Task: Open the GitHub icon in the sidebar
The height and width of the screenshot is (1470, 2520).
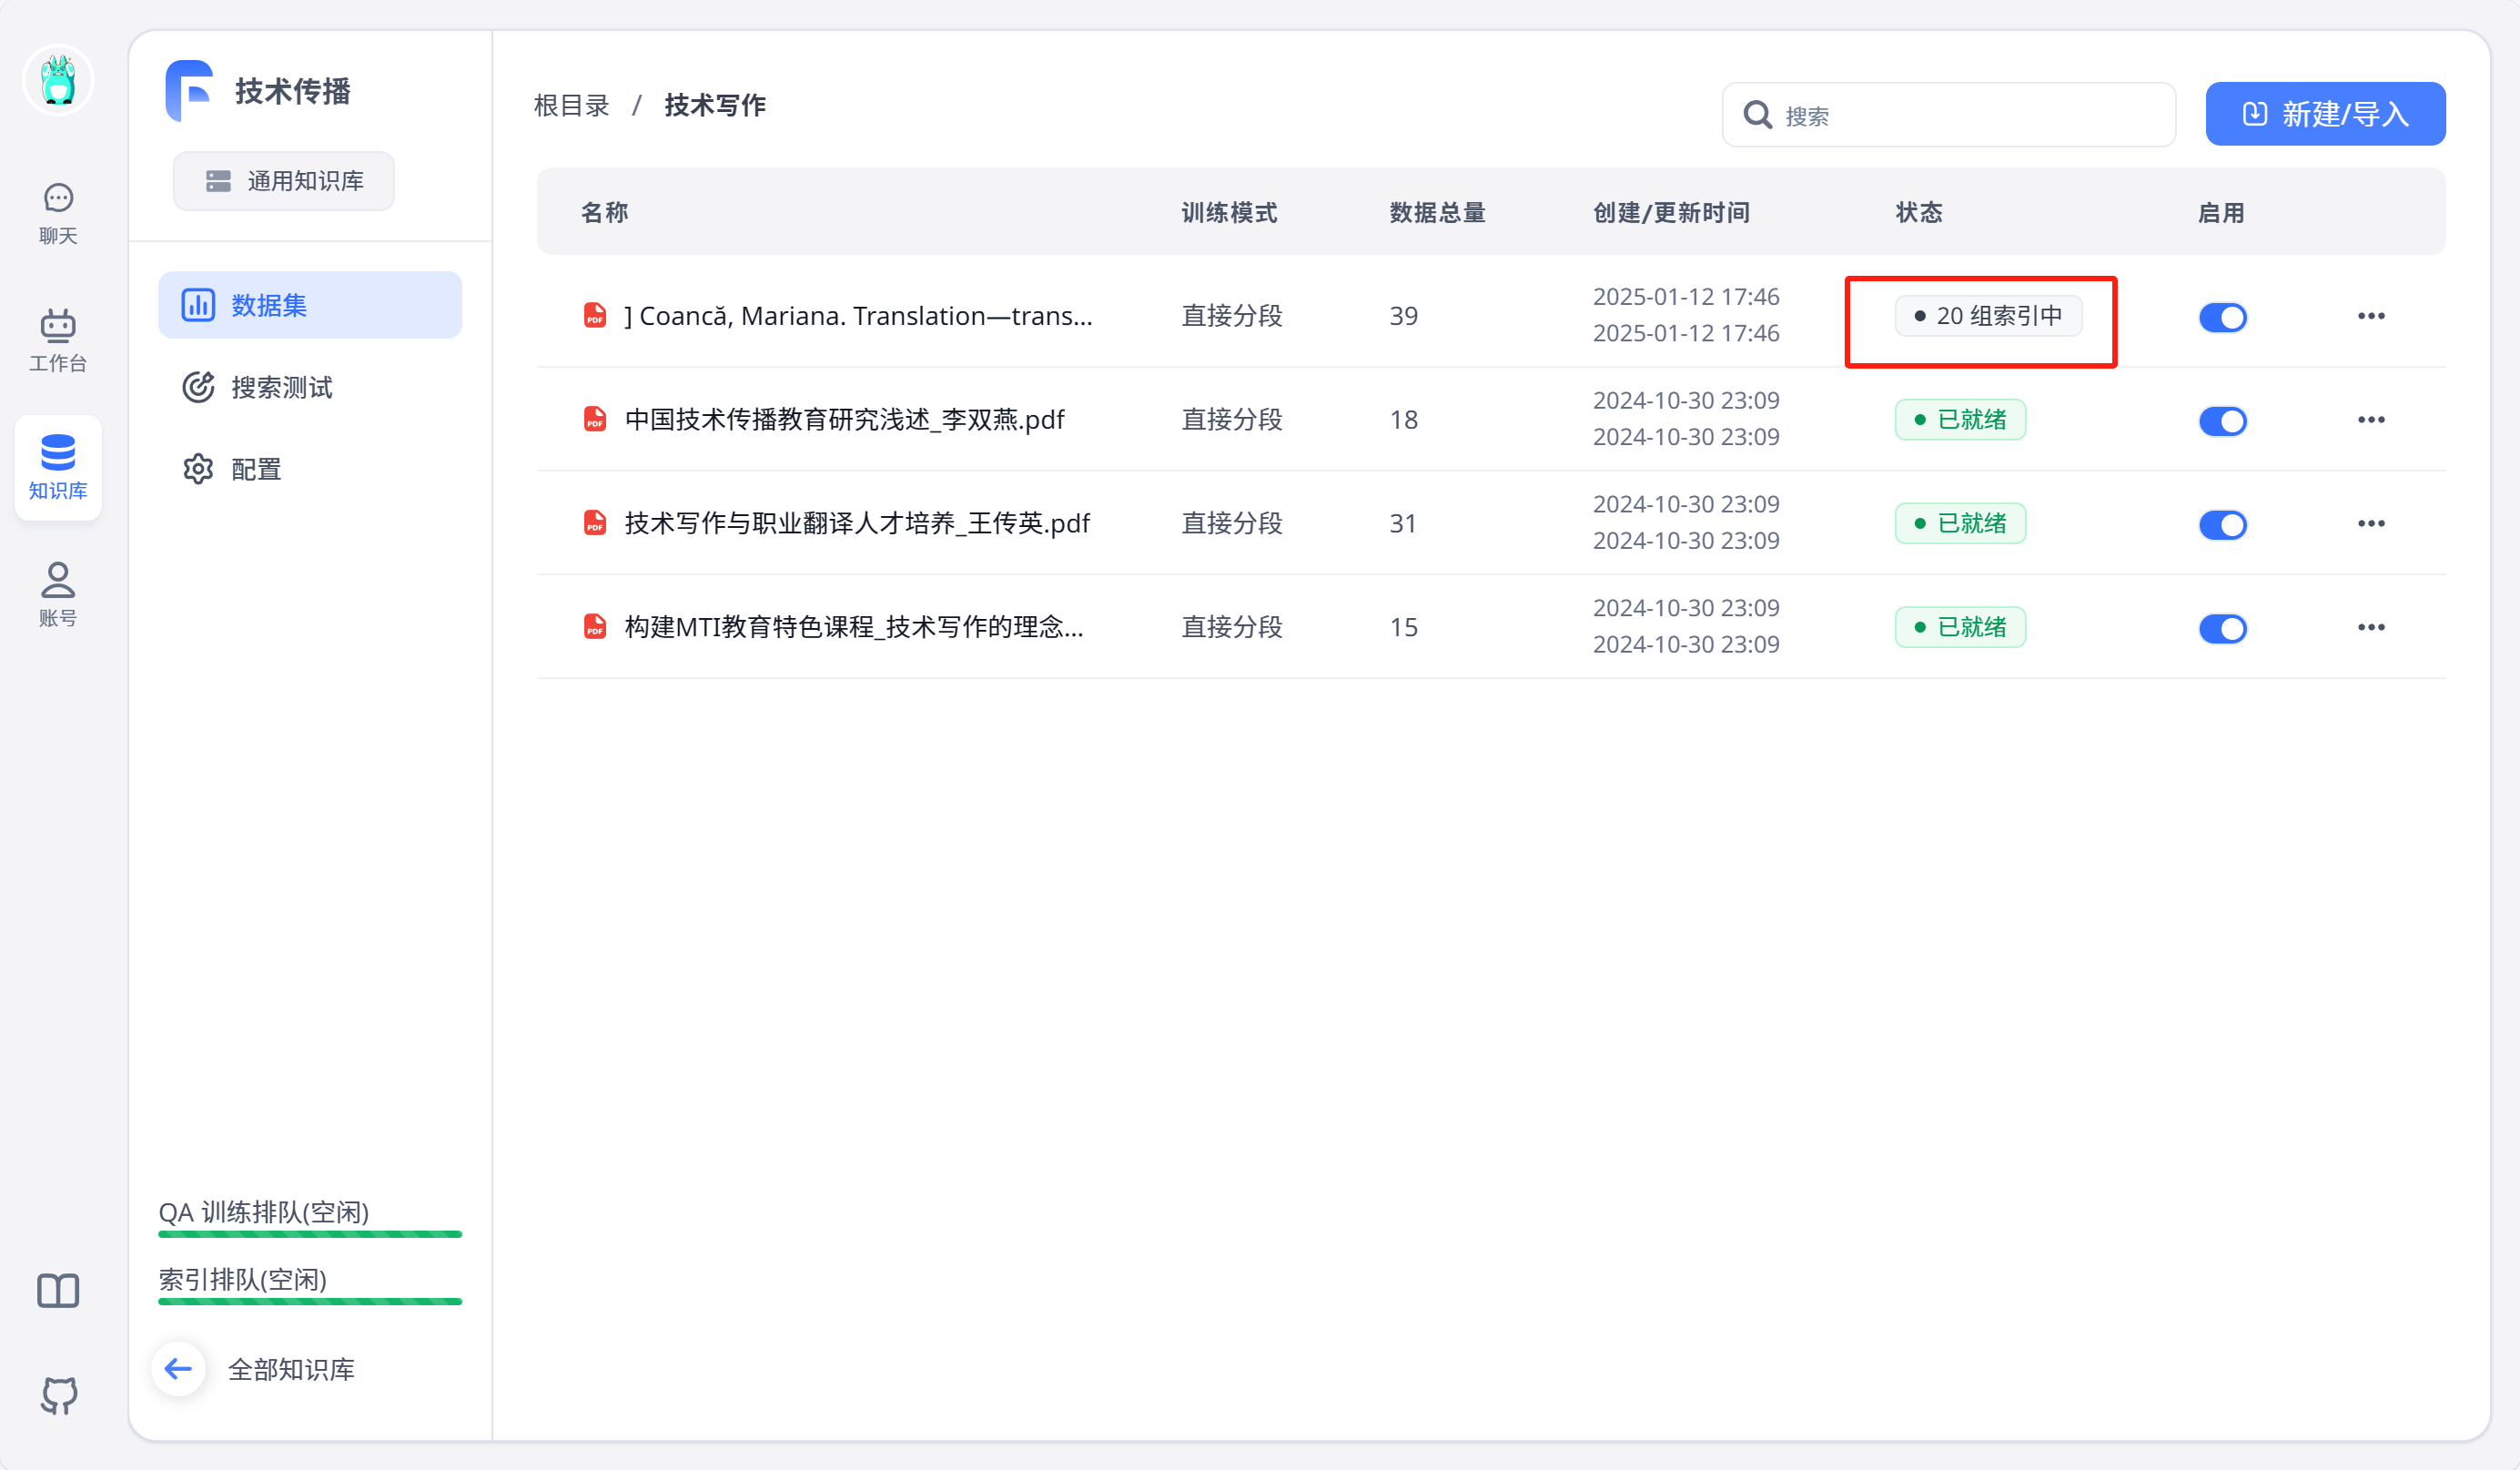Action: 58,1394
